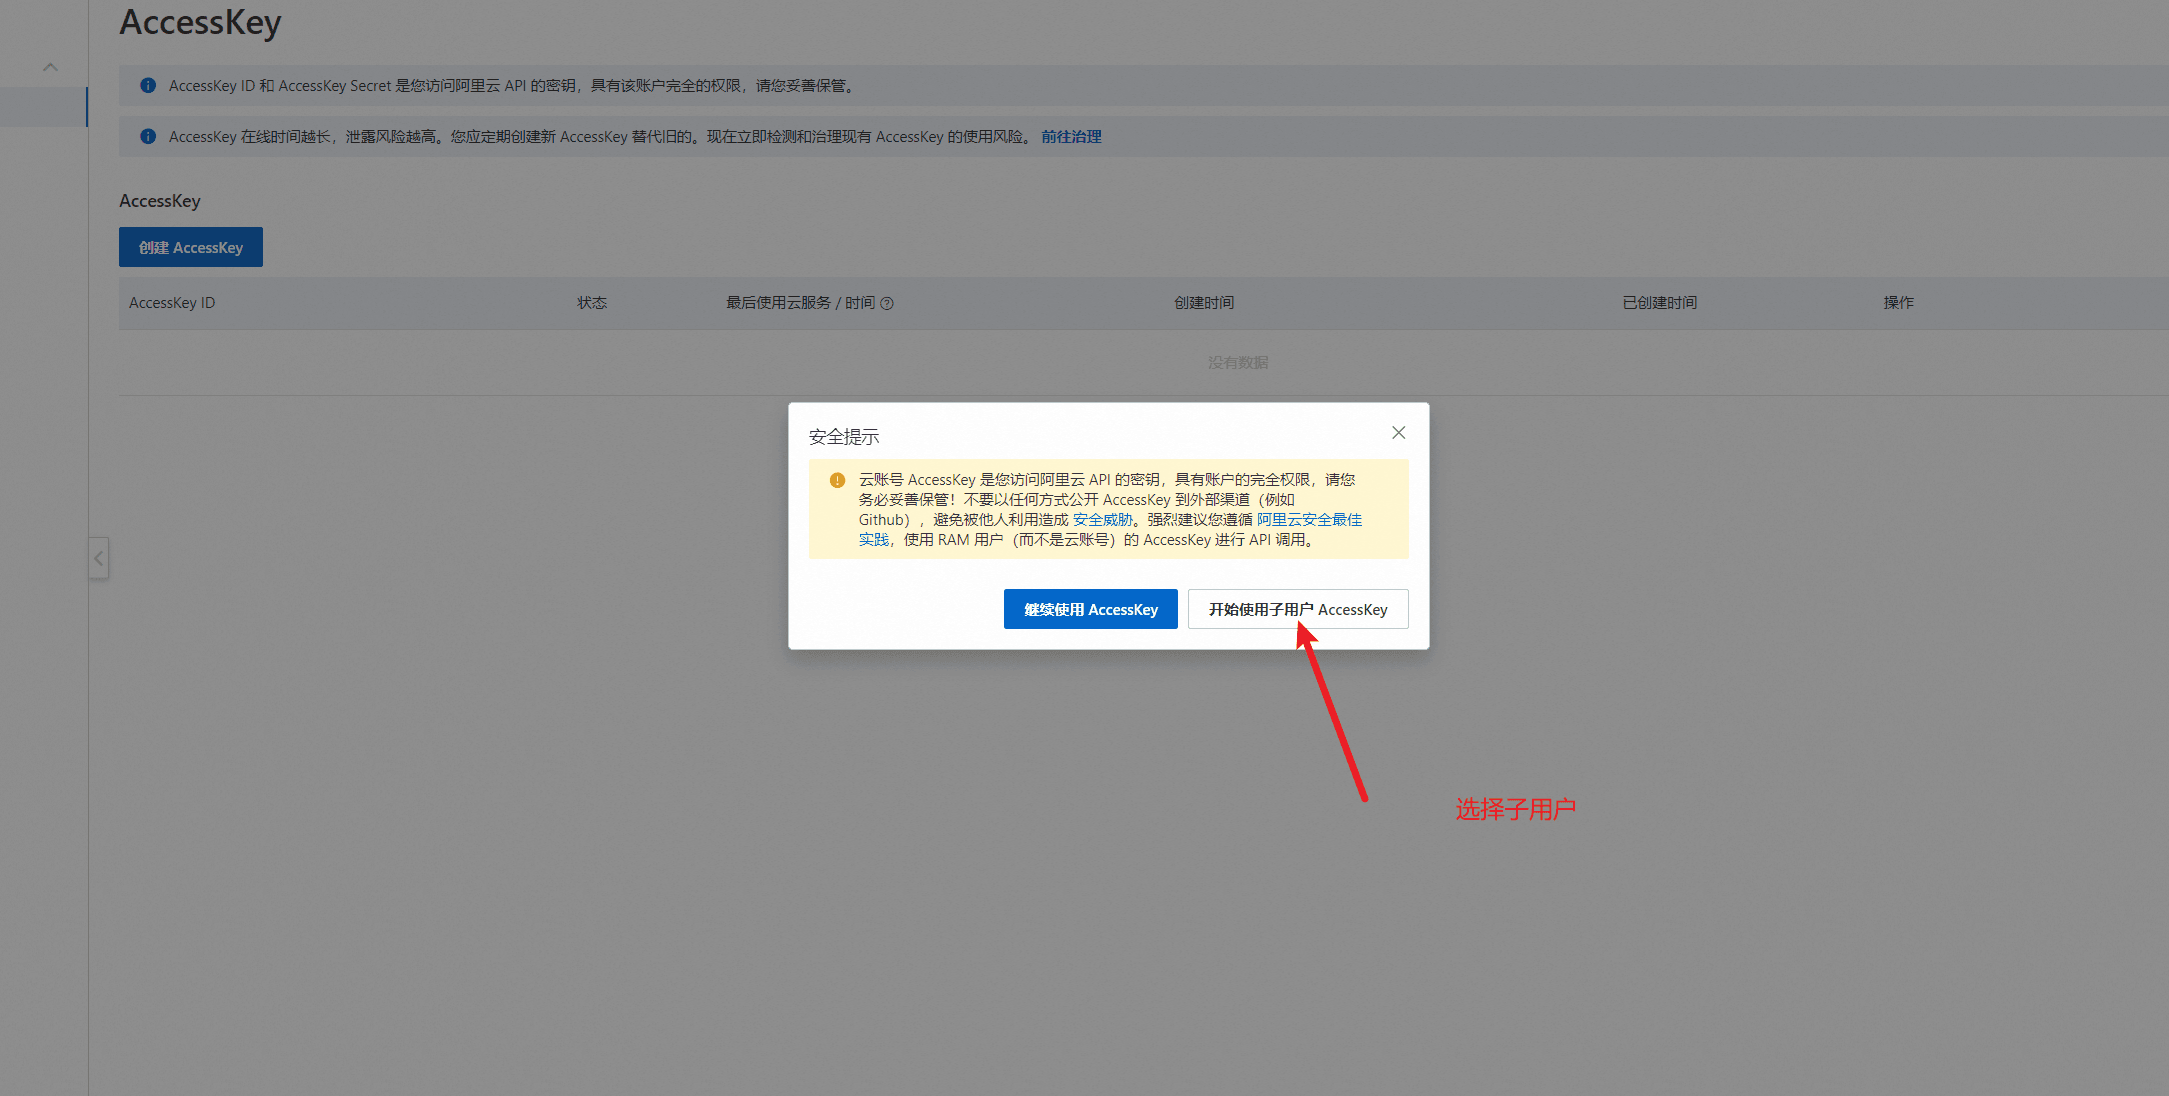Click the 状态 column header
The image size is (2169, 1096).
coord(592,303)
